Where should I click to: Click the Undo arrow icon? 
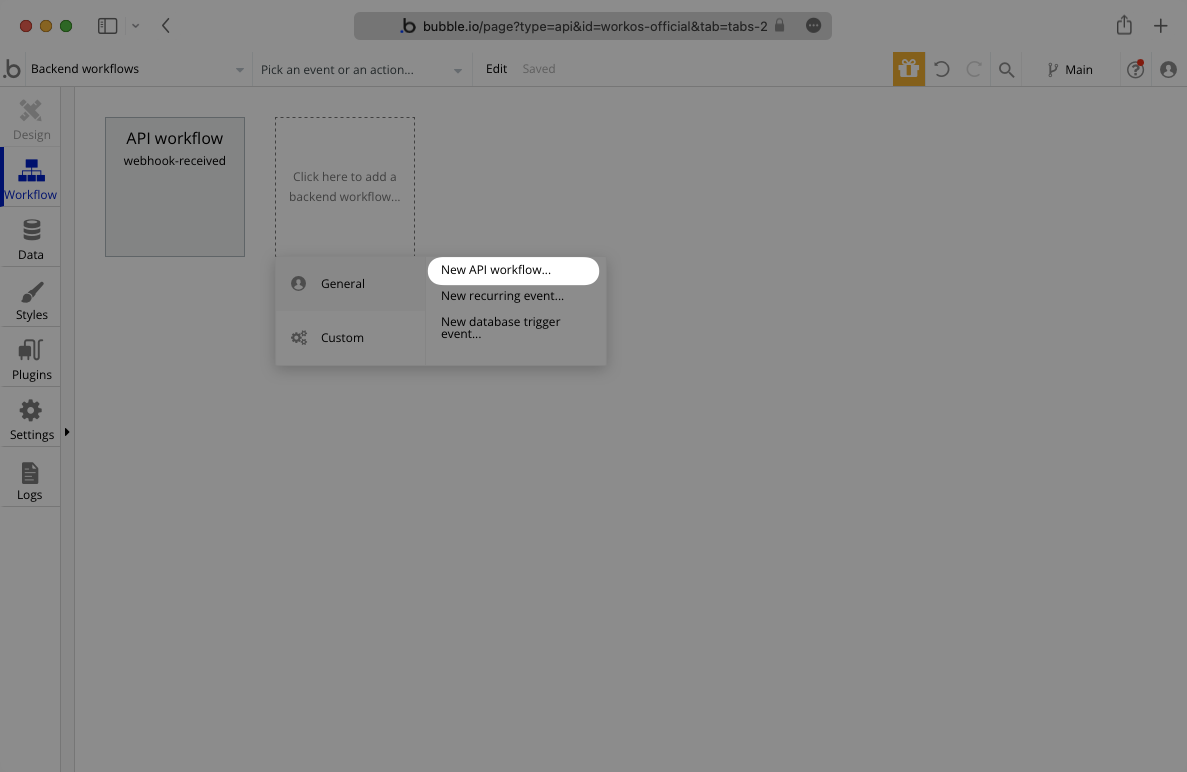(x=941, y=69)
